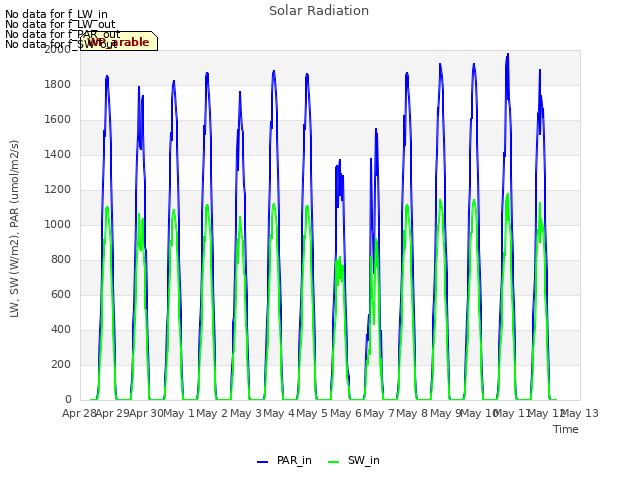Click the low PAR_in peak on May 5

click(340, 161)
